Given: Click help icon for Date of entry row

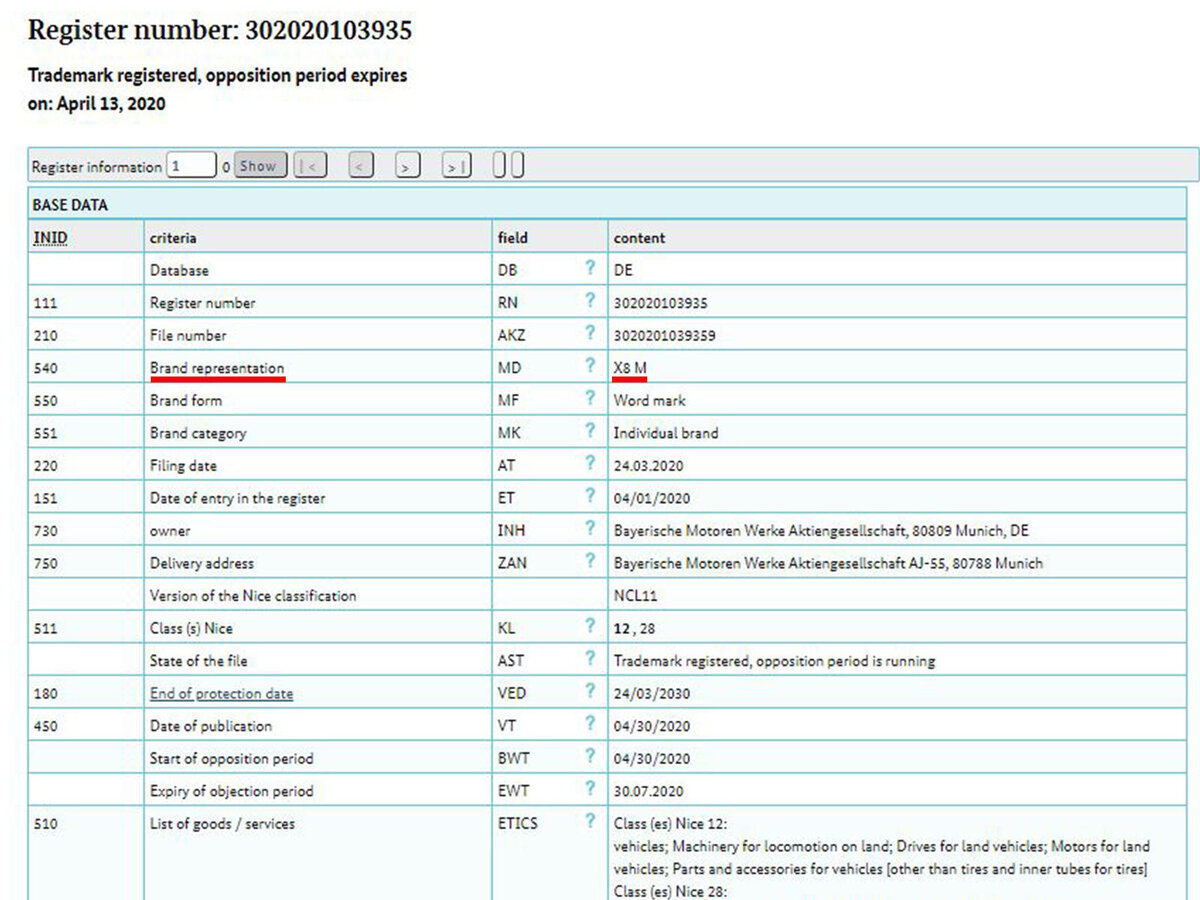Looking at the screenshot, I should click(590, 496).
